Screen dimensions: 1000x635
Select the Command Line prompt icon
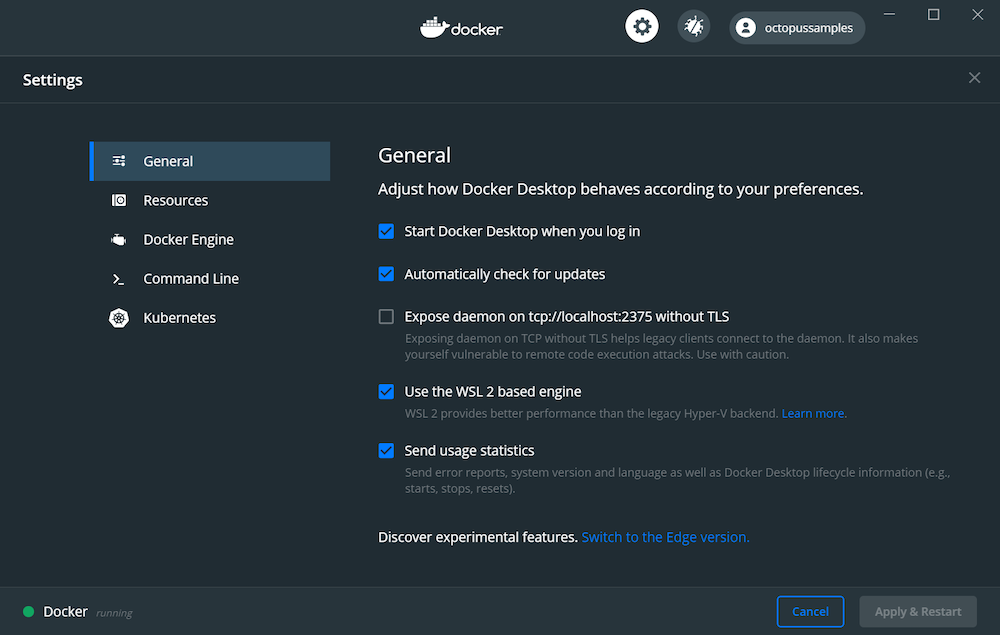[119, 279]
